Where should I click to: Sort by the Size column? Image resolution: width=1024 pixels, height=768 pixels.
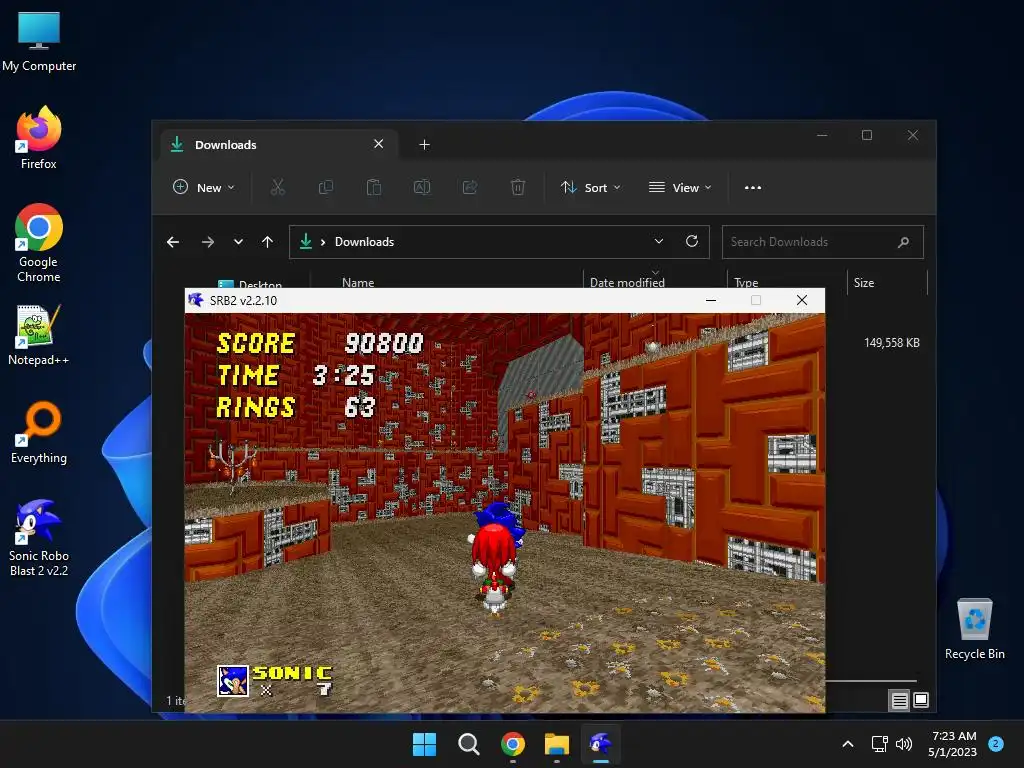click(x=863, y=283)
